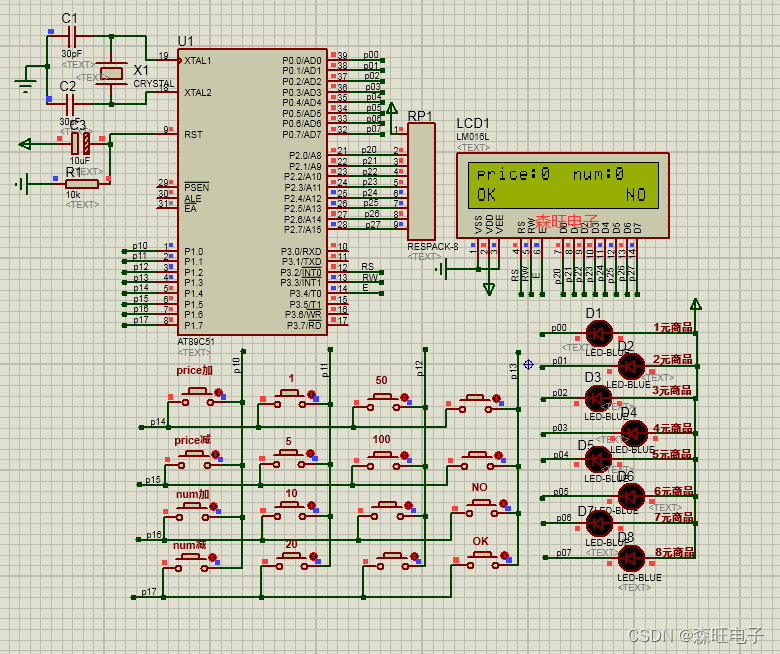Toggle latch dot of the 20 button
This screenshot has width=780, height=654.
313,556
